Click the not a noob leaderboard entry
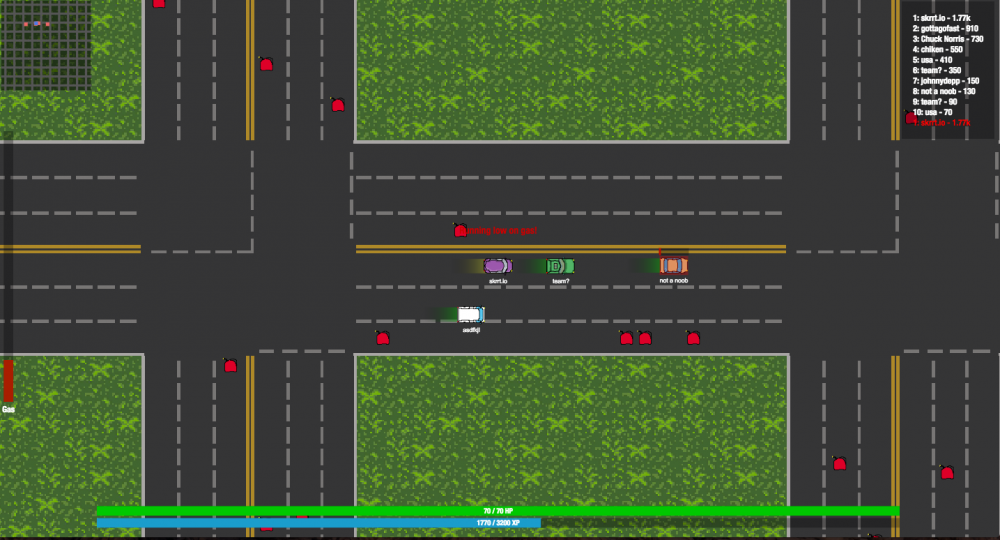 pyautogui.click(x=944, y=91)
